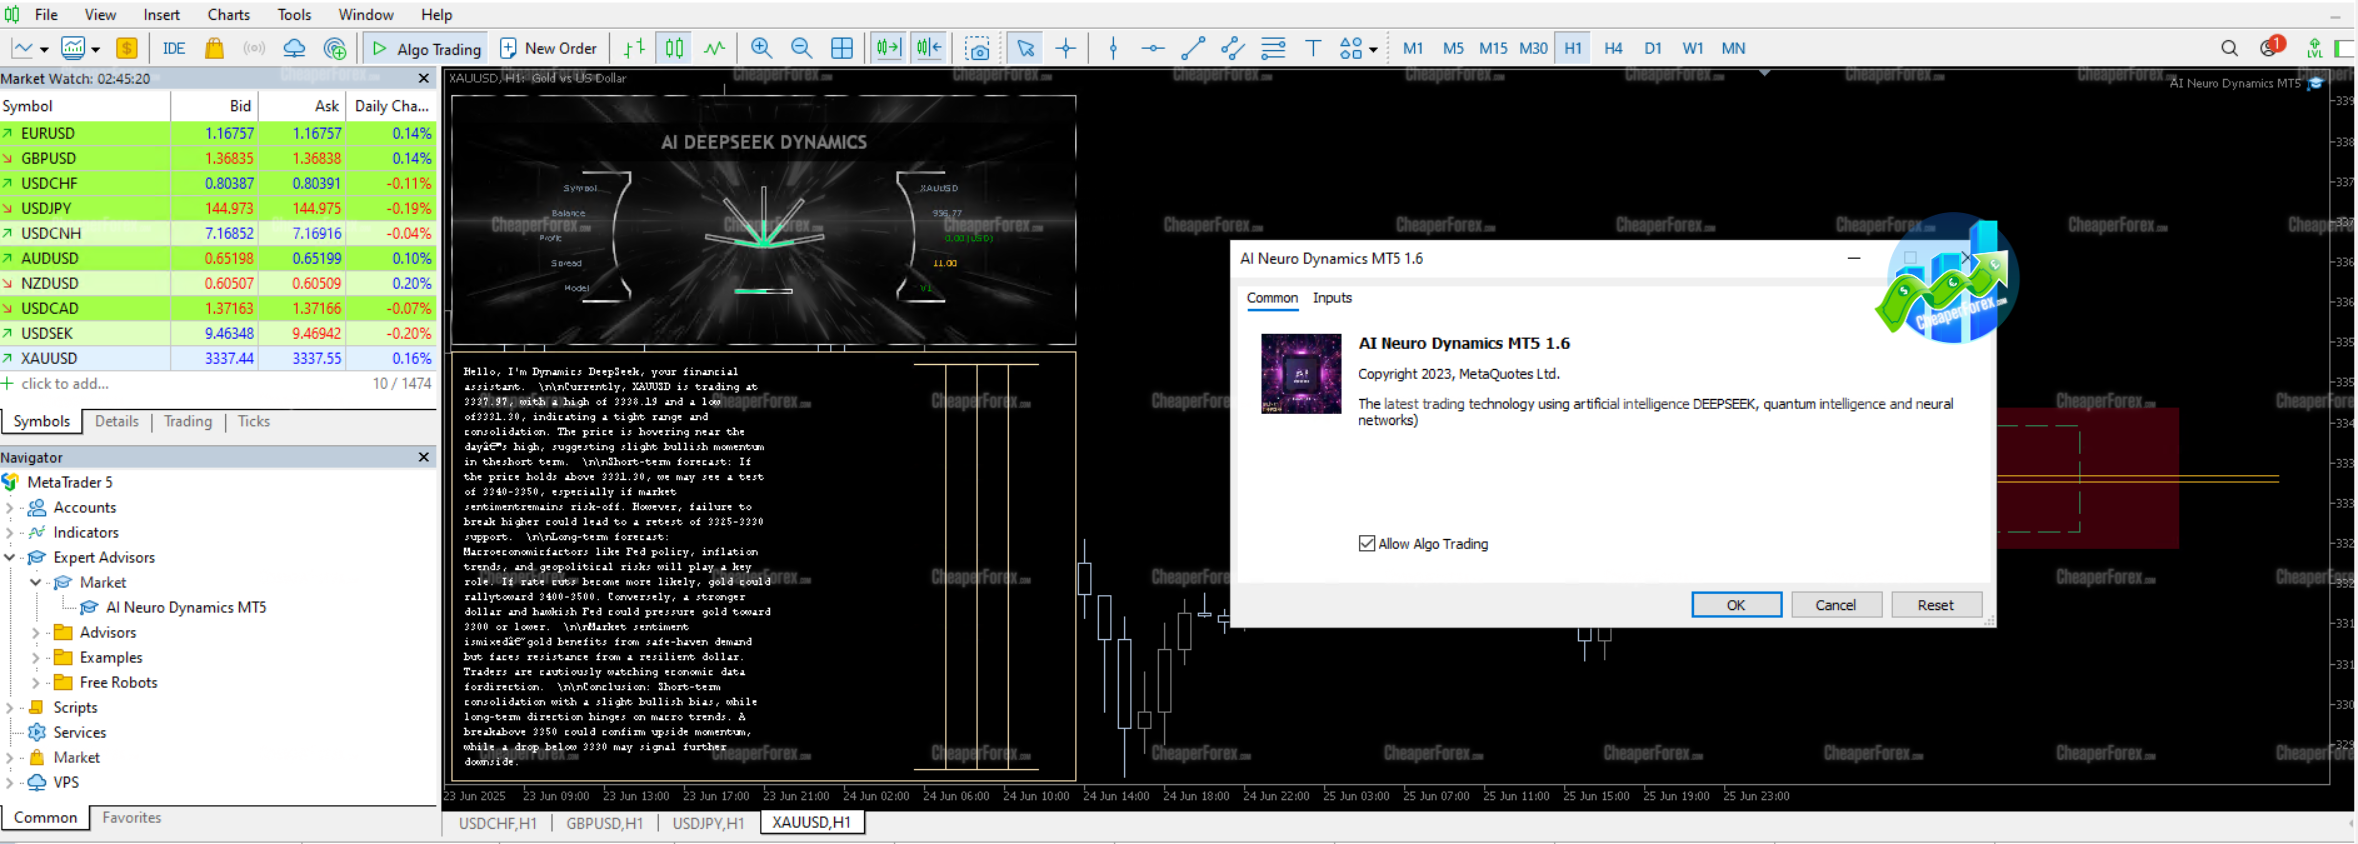Select the equidistant channel tool
Screen dimensions: 2358x844
(x=1233, y=48)
